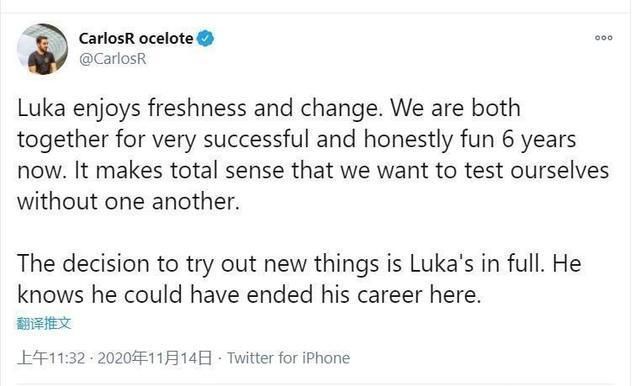The height and width of the screenshot is (386, 640).
Task: Click the 2020年11月14日 date
Action: tap(155, 358)
